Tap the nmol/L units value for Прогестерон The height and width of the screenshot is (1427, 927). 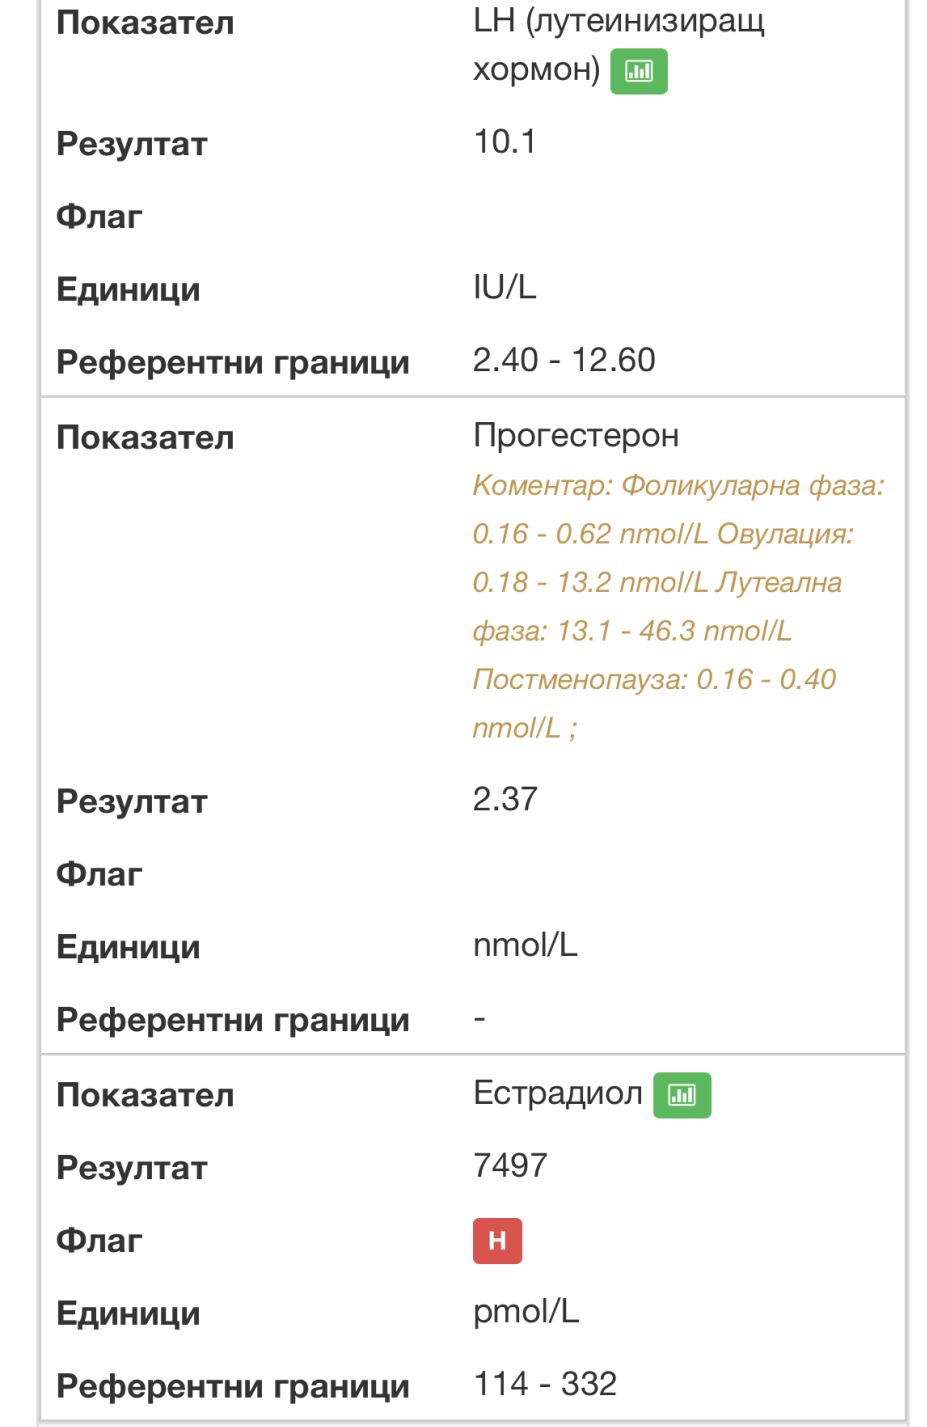tap(525, 946)
